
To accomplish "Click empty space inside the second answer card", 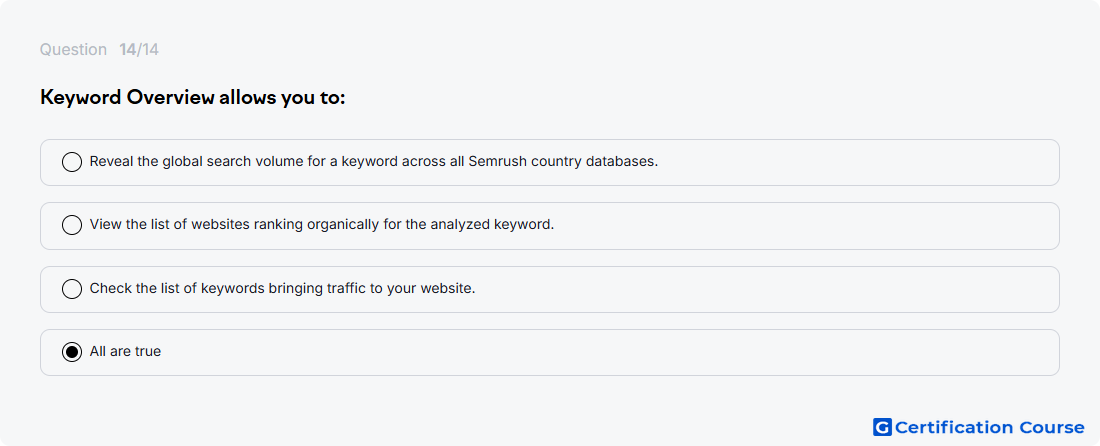I will 807,226.
